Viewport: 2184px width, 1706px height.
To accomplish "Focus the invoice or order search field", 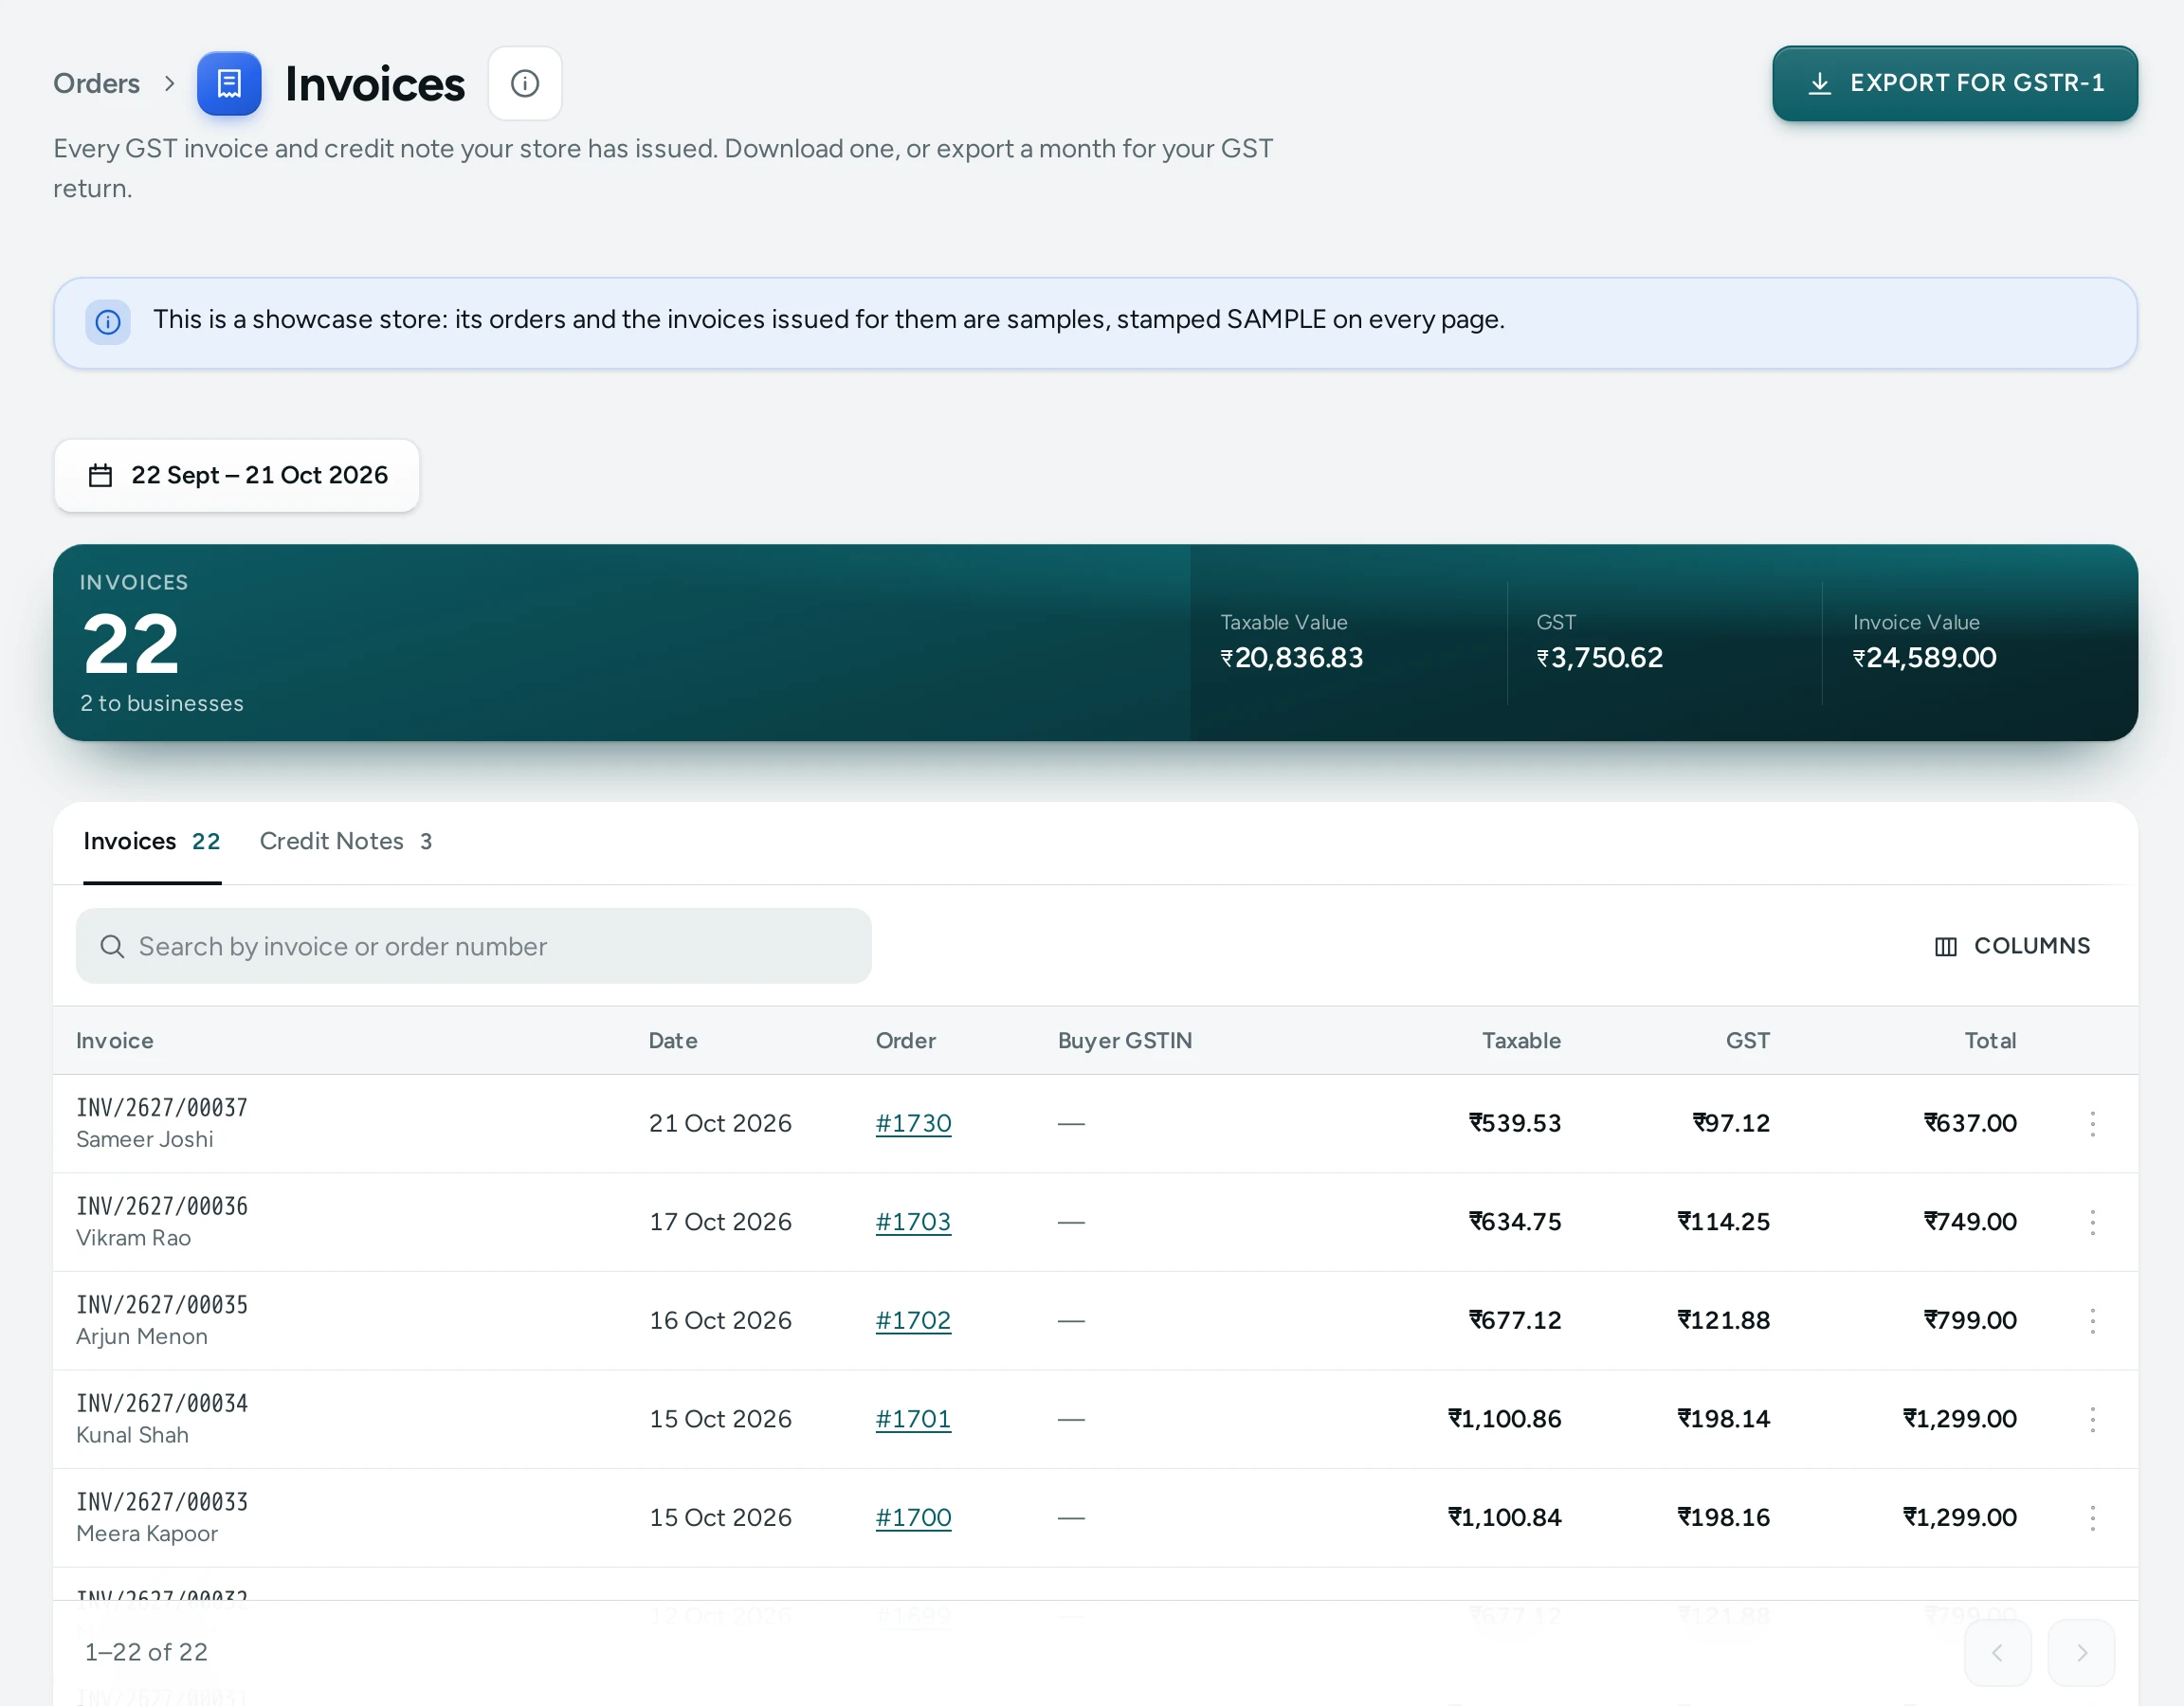I will pos(473,946).
